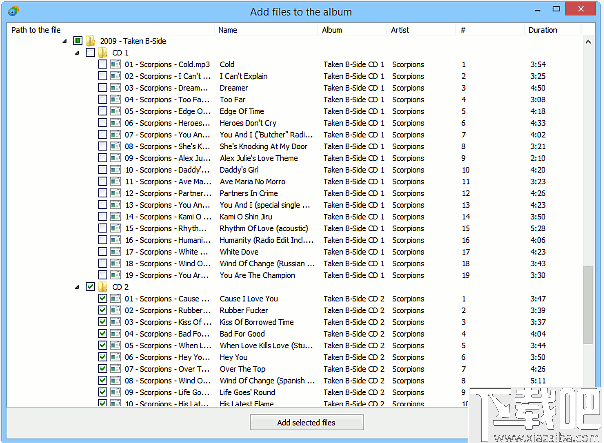
Task: Click the Add selected files button
Action: tap(307, 422)
